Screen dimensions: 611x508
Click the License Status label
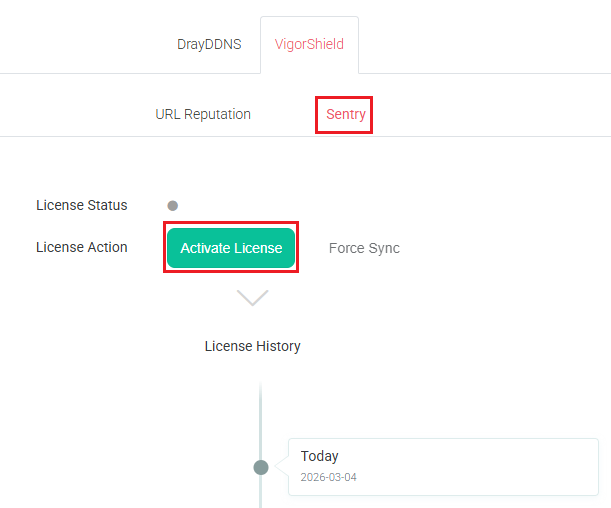click(82, 205)
